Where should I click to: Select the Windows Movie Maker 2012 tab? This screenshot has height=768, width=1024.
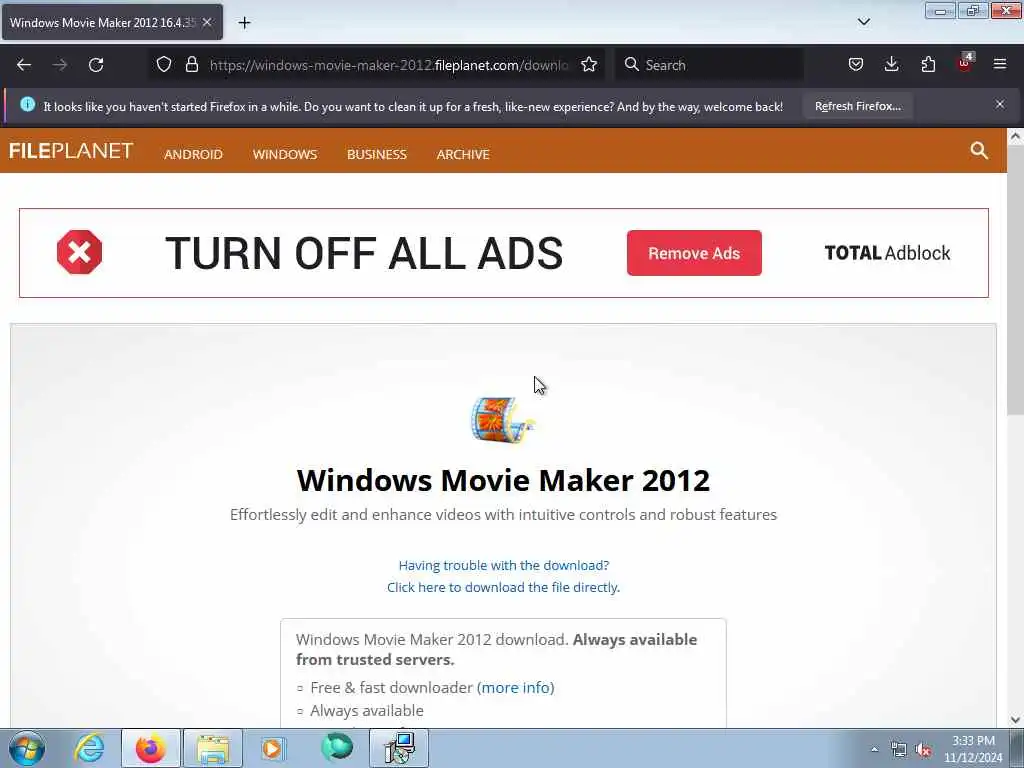tap(103, 22)
